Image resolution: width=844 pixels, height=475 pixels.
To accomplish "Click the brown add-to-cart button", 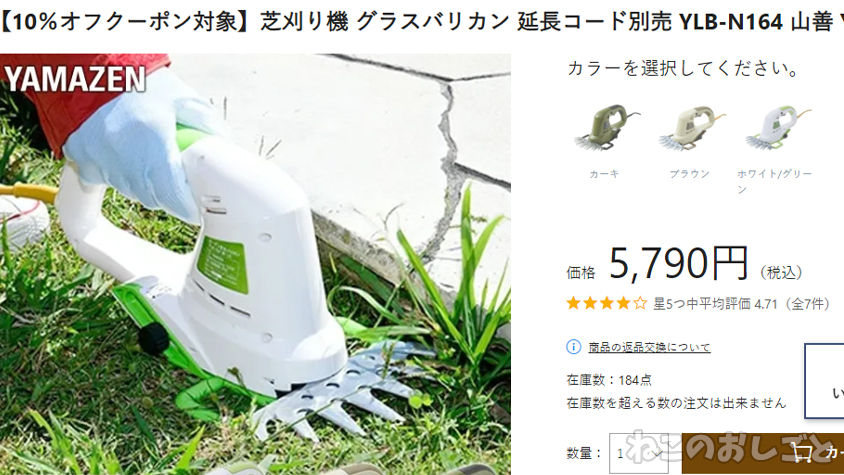I will tap(763, 453).
